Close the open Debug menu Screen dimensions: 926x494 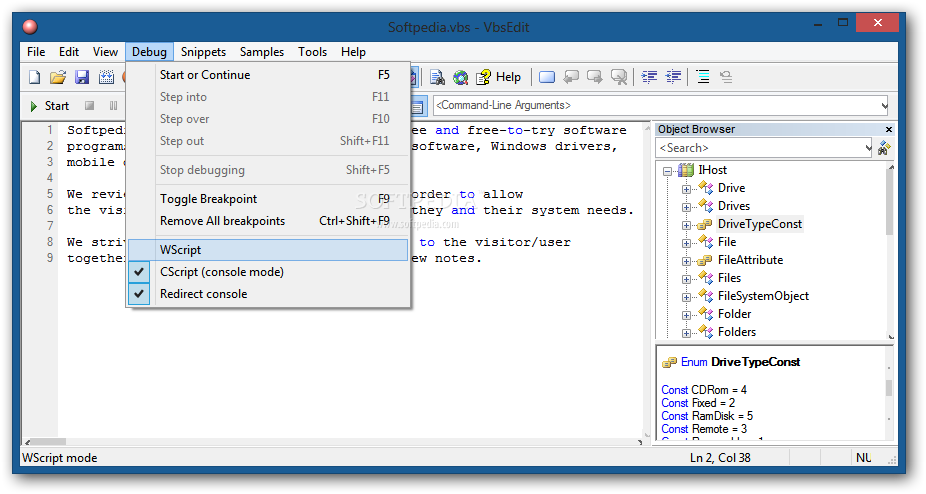tap(149, 52)
